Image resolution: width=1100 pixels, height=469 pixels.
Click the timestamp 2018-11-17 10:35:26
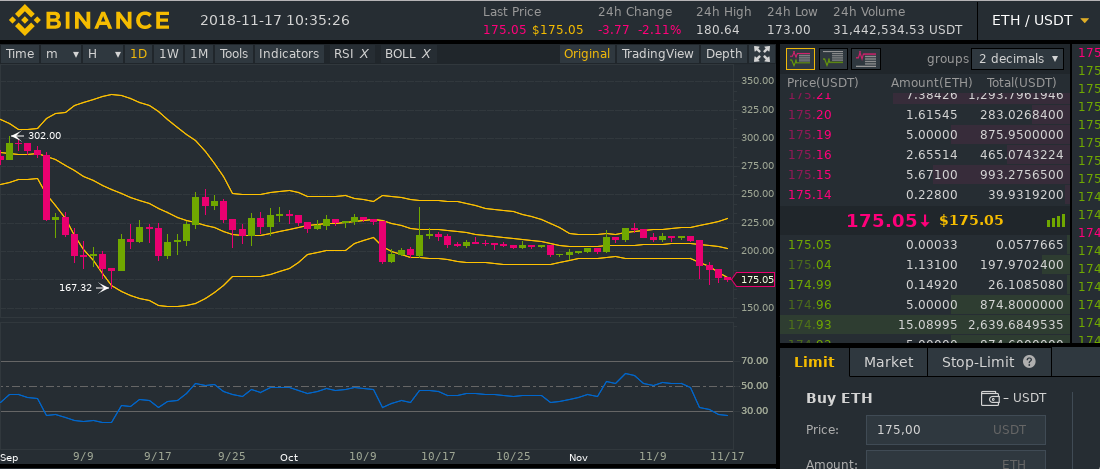point(275,20)
